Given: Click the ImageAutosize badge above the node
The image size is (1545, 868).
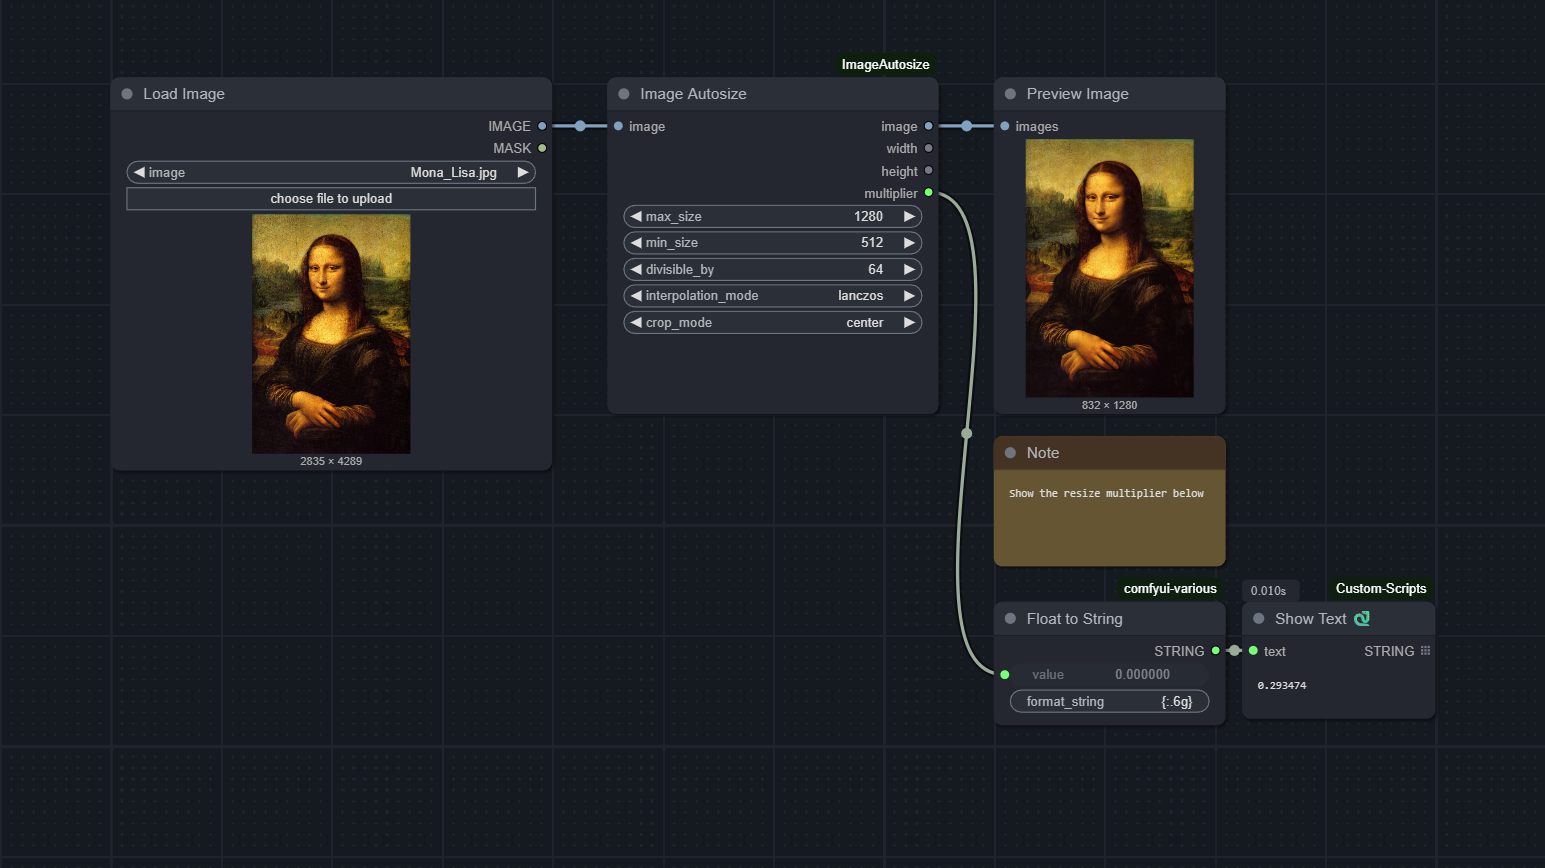Looking at the screenshot, I should [885, 65].
